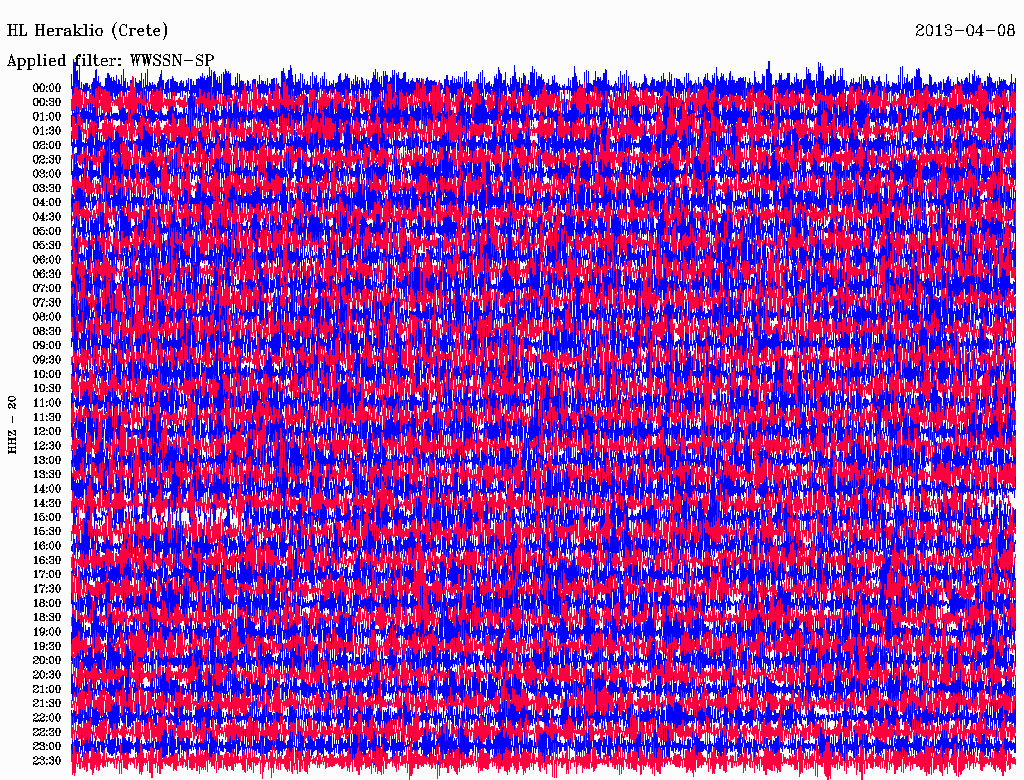Select the 06:30 time label
1024x780 pixels.
click(x=46, y=274)
